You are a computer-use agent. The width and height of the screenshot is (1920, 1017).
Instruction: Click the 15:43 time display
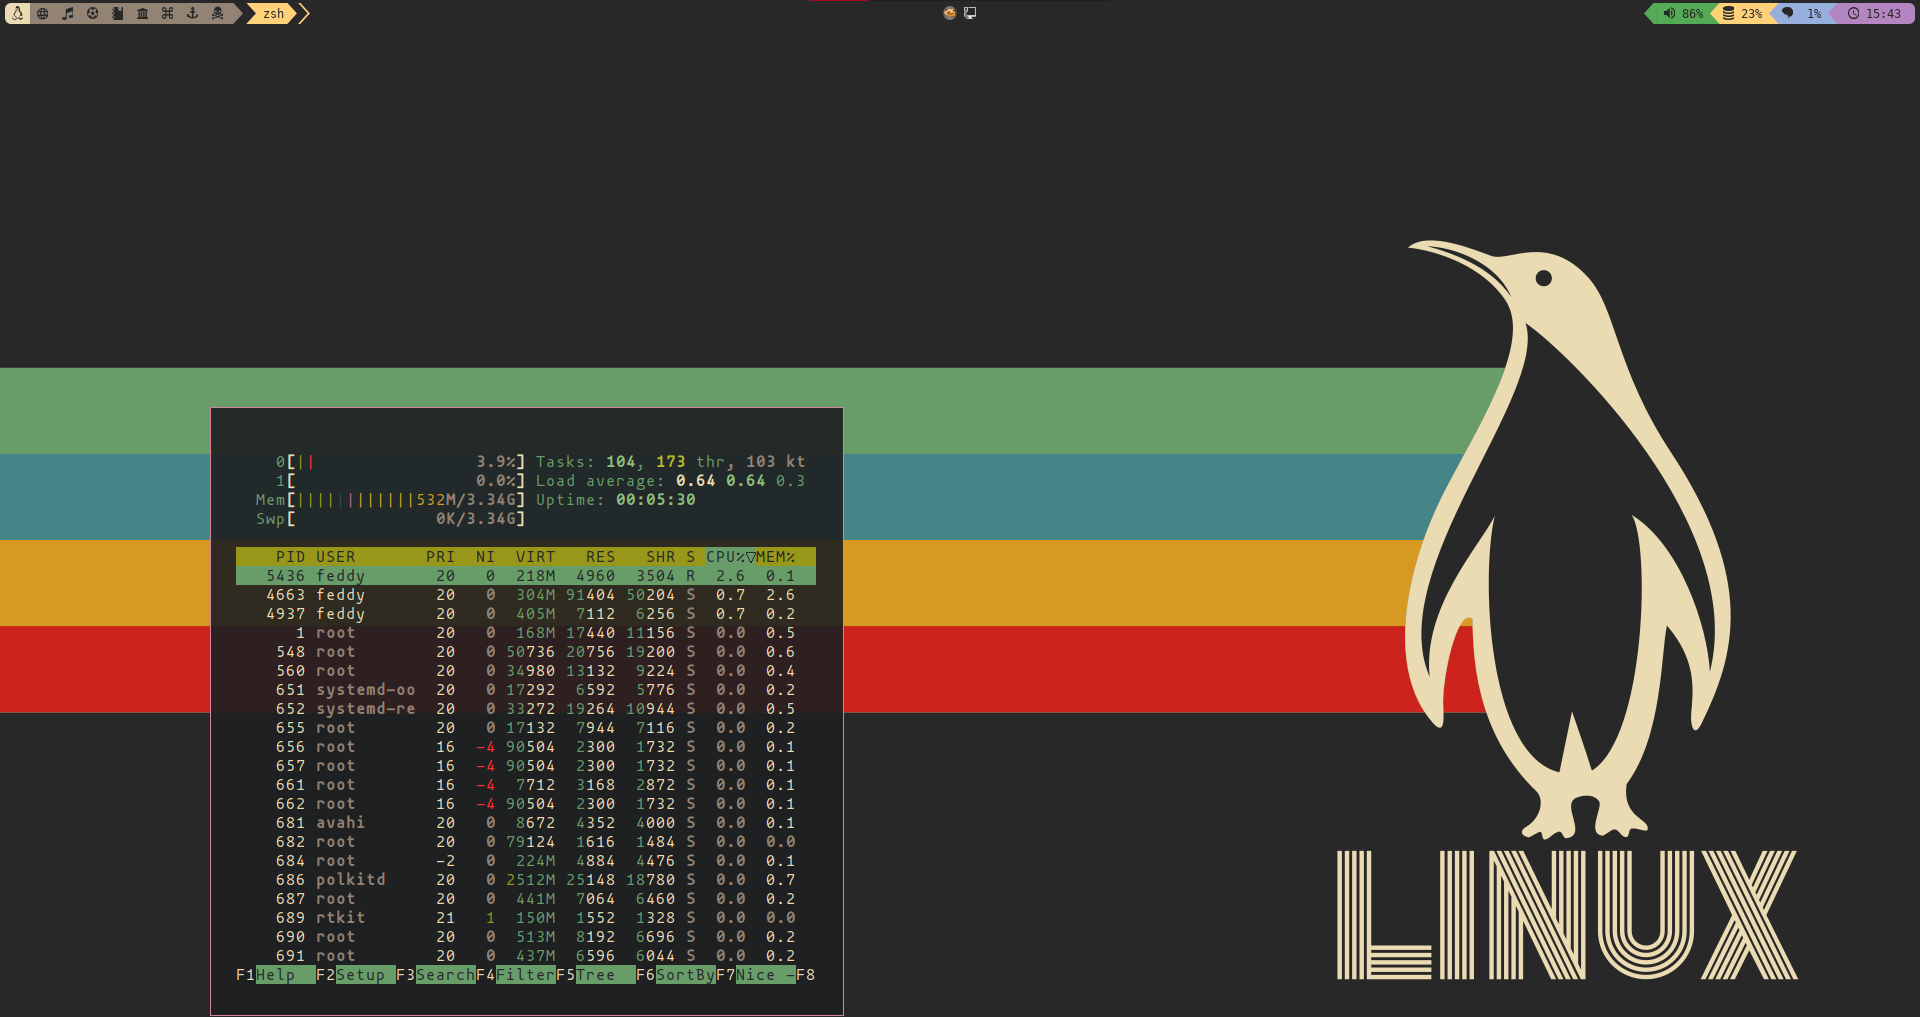1884,14
